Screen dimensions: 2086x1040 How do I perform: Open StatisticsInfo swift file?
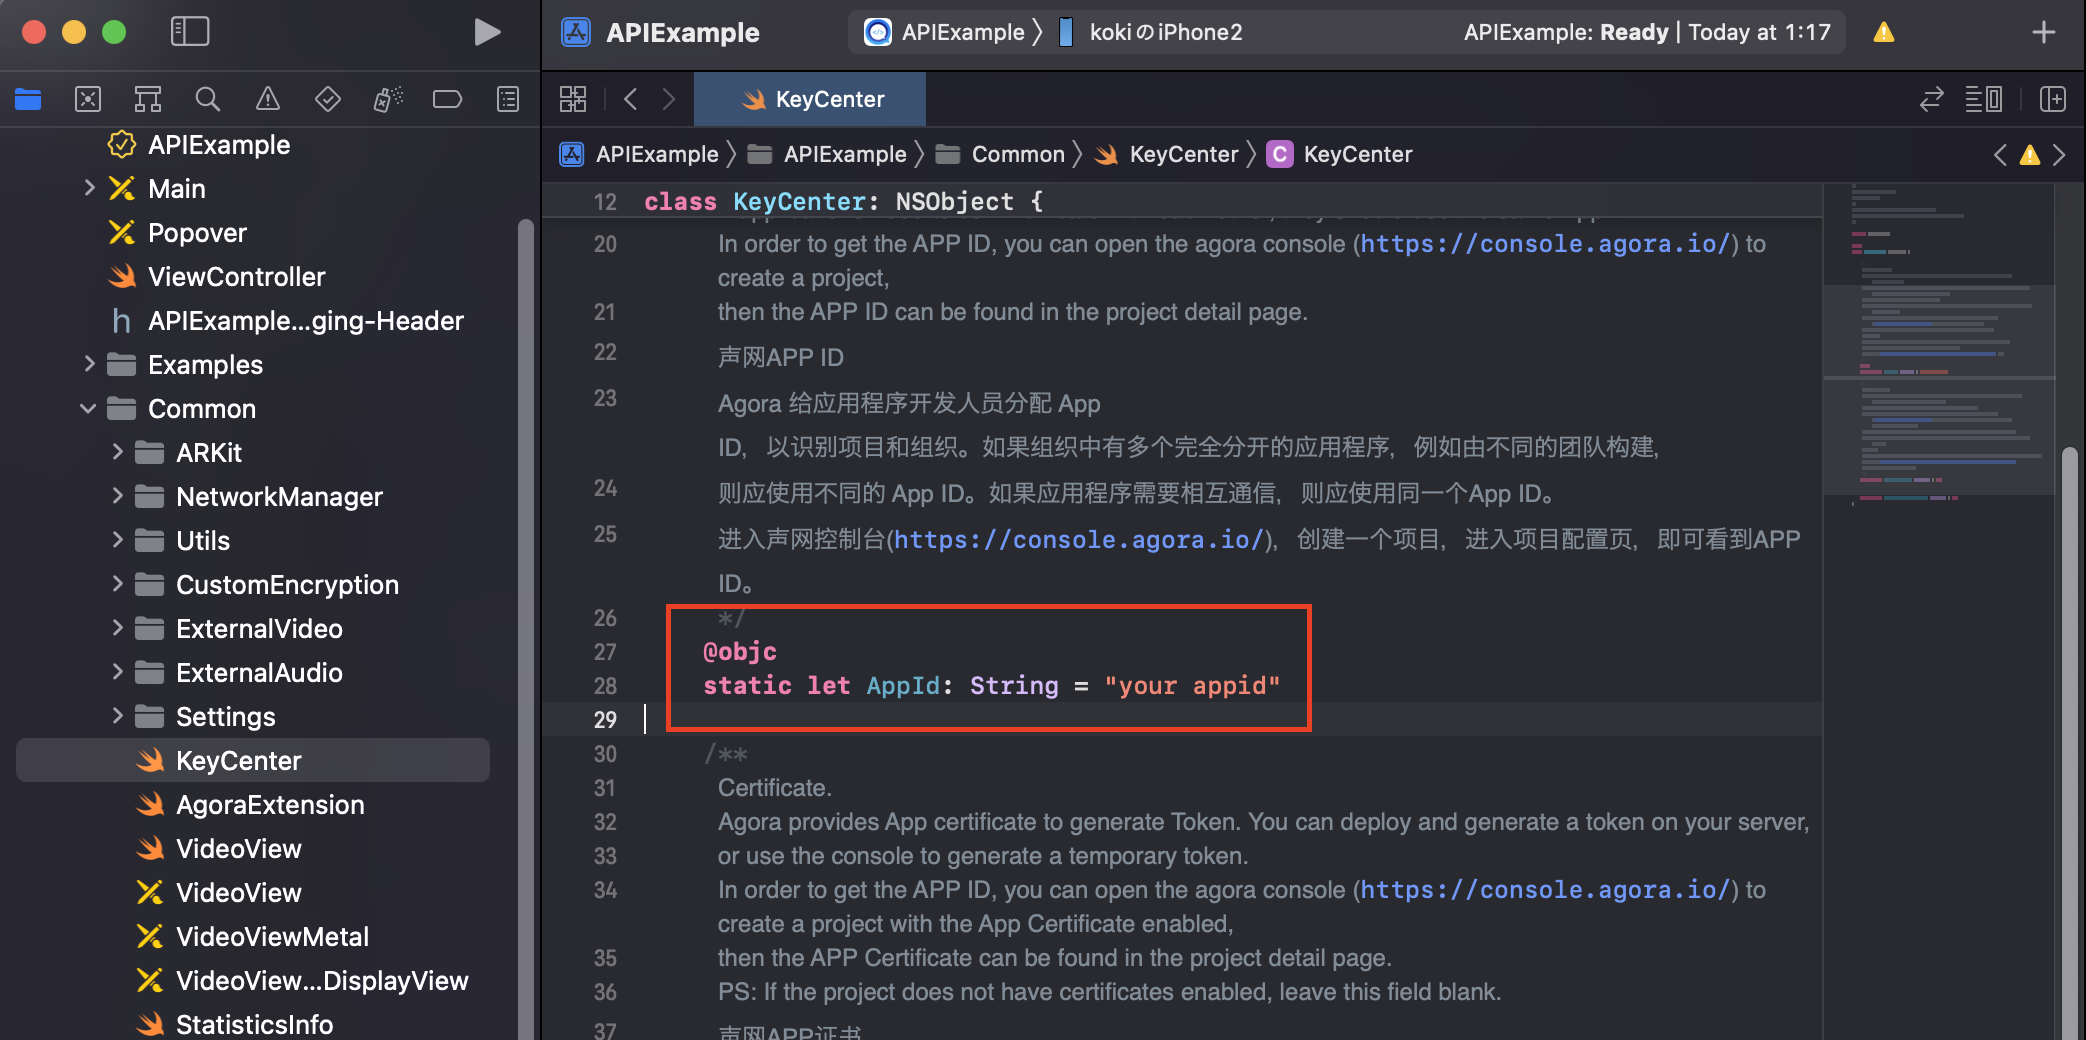(253, 1025)
